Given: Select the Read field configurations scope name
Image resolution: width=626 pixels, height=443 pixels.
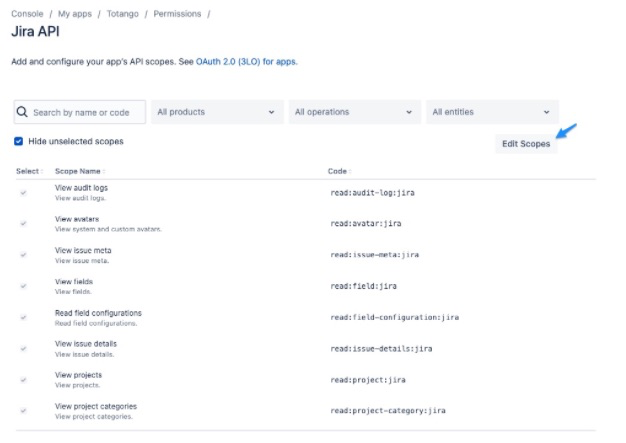Looking at the screenshot, I should click(x=98, y=313).
